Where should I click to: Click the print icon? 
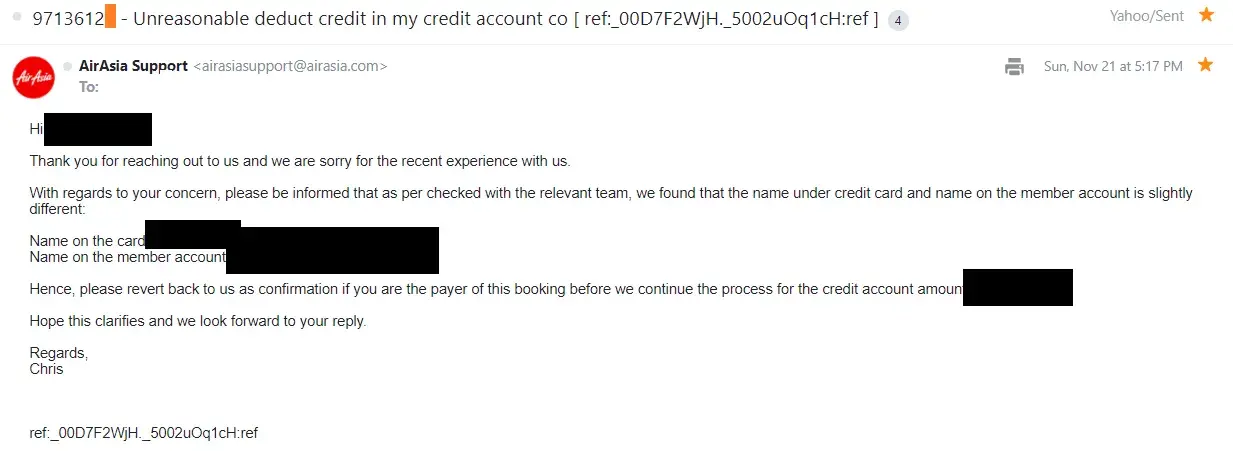point(1014,67)
